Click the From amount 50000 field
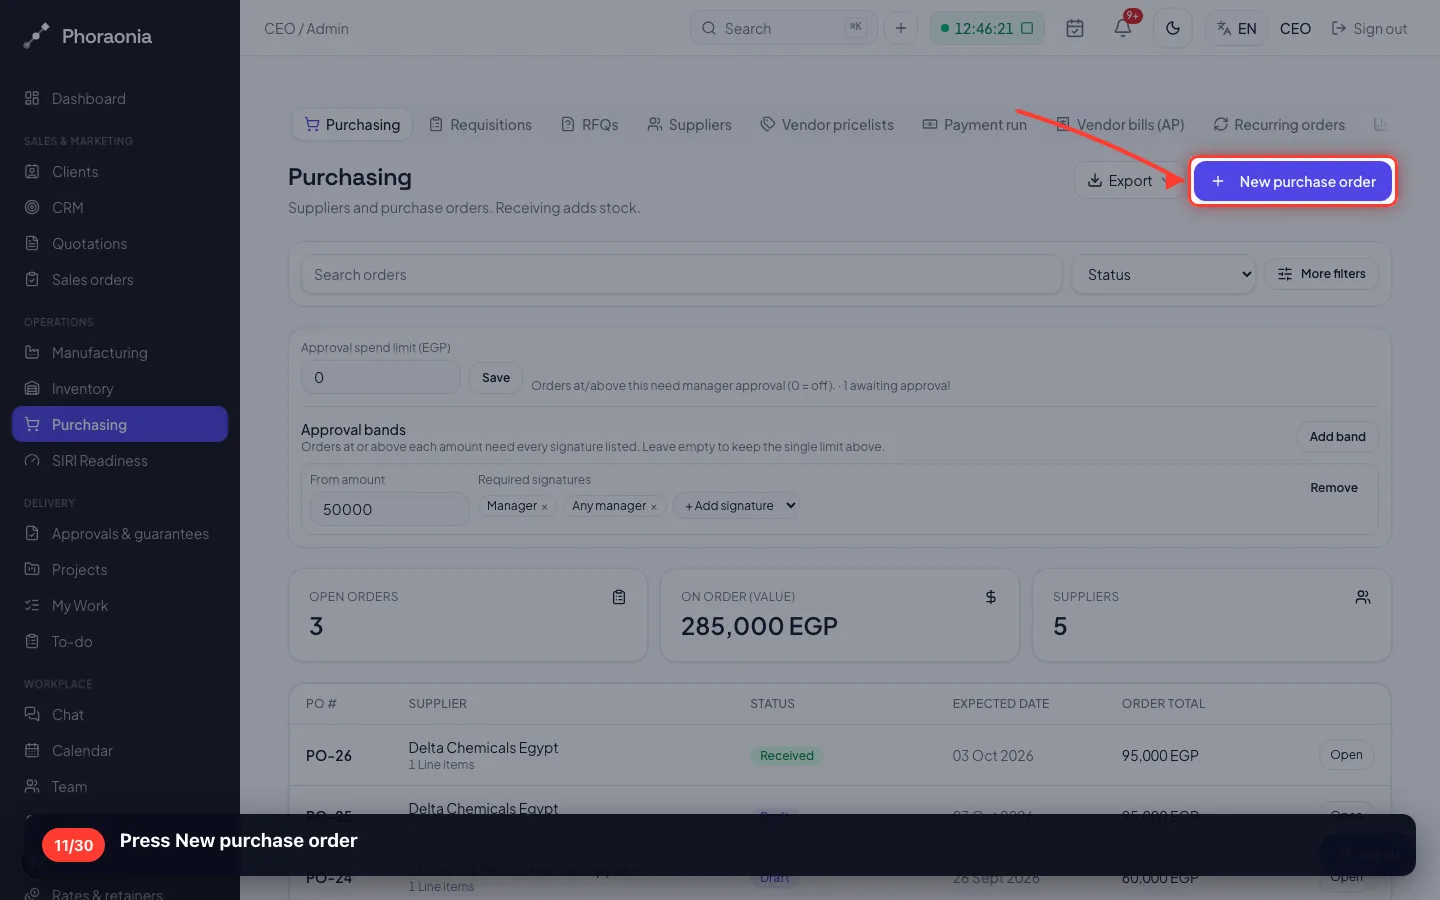Image resolution: width=1440 pixels, height=900 pixels. [x=389, y=509]
